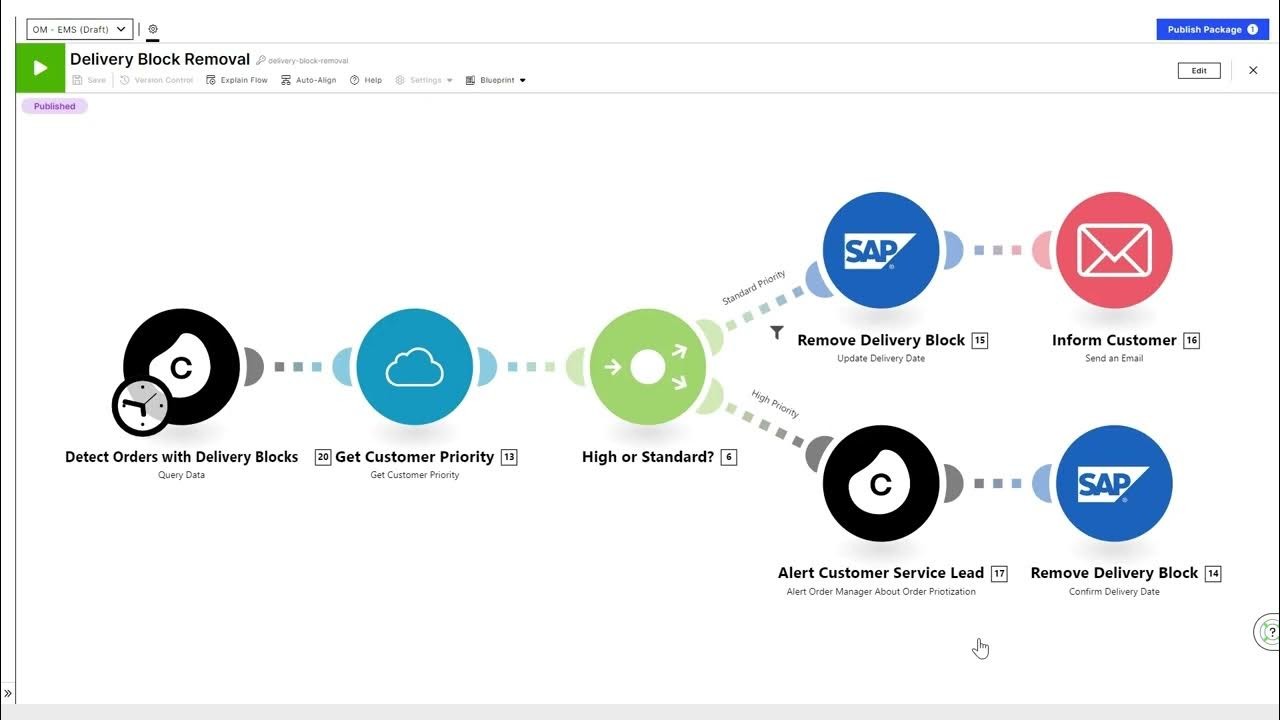Click the filter funnel on Standard Priority path
Viewport: 1280px width, 720px height.
tap(777, 333)
